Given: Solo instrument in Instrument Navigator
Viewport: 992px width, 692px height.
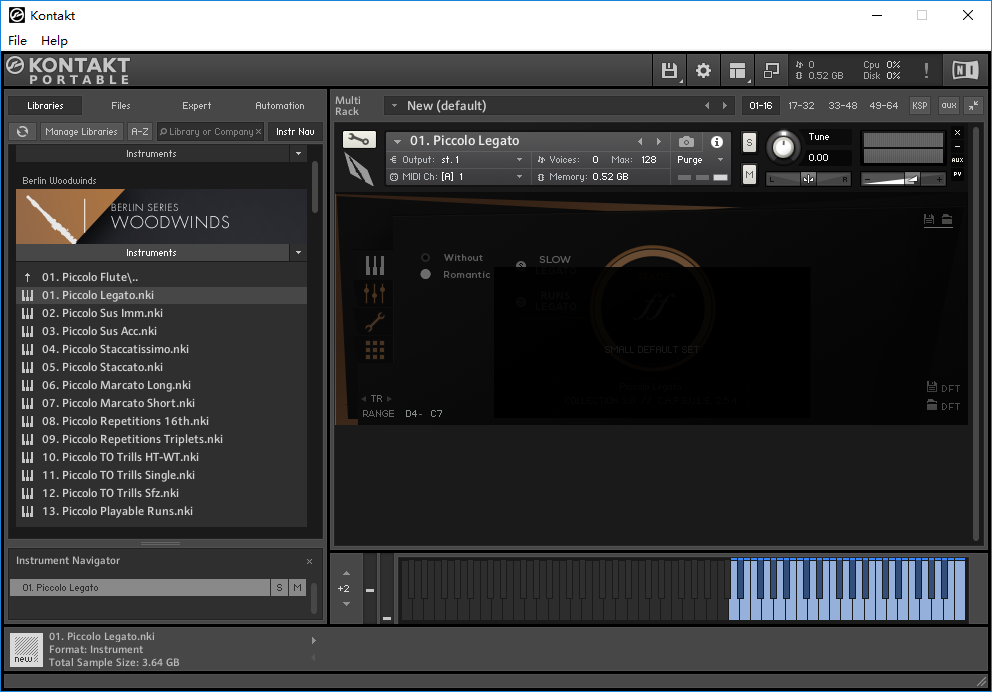Looking at the screenshot, I should 279,588.
